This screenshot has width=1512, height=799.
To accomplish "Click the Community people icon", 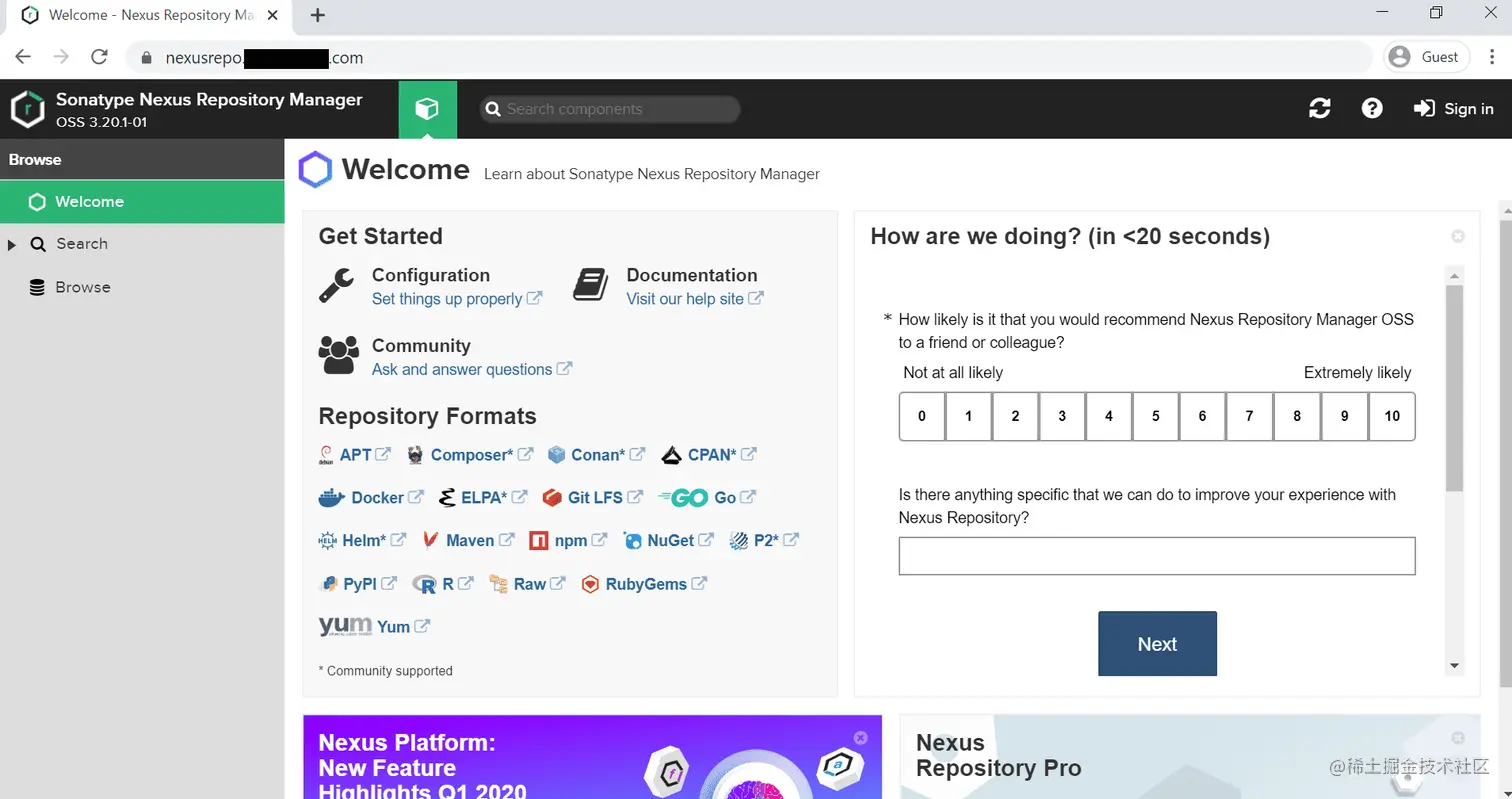I will [x=339, y=355].
